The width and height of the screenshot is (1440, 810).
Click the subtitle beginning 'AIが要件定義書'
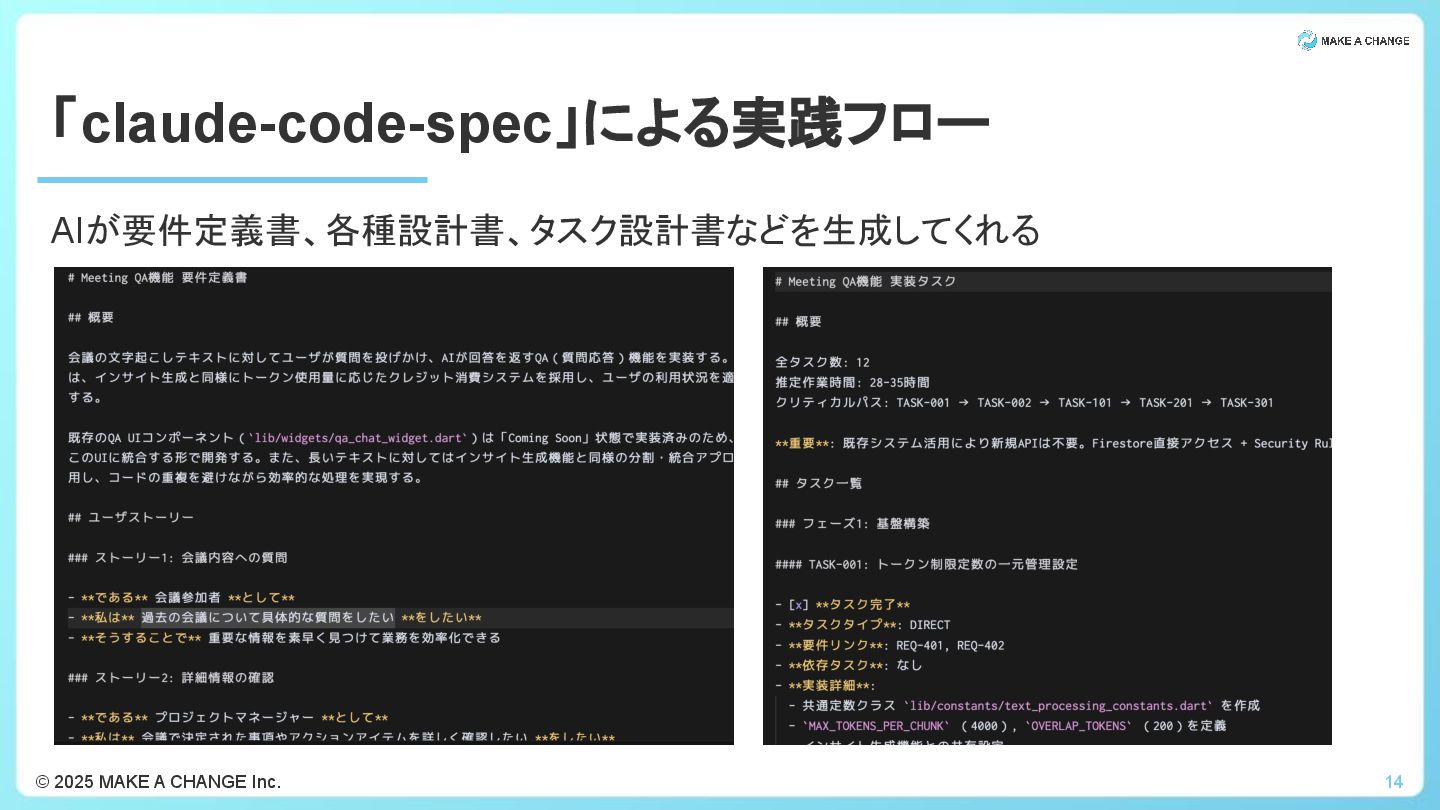pos(545,231)
